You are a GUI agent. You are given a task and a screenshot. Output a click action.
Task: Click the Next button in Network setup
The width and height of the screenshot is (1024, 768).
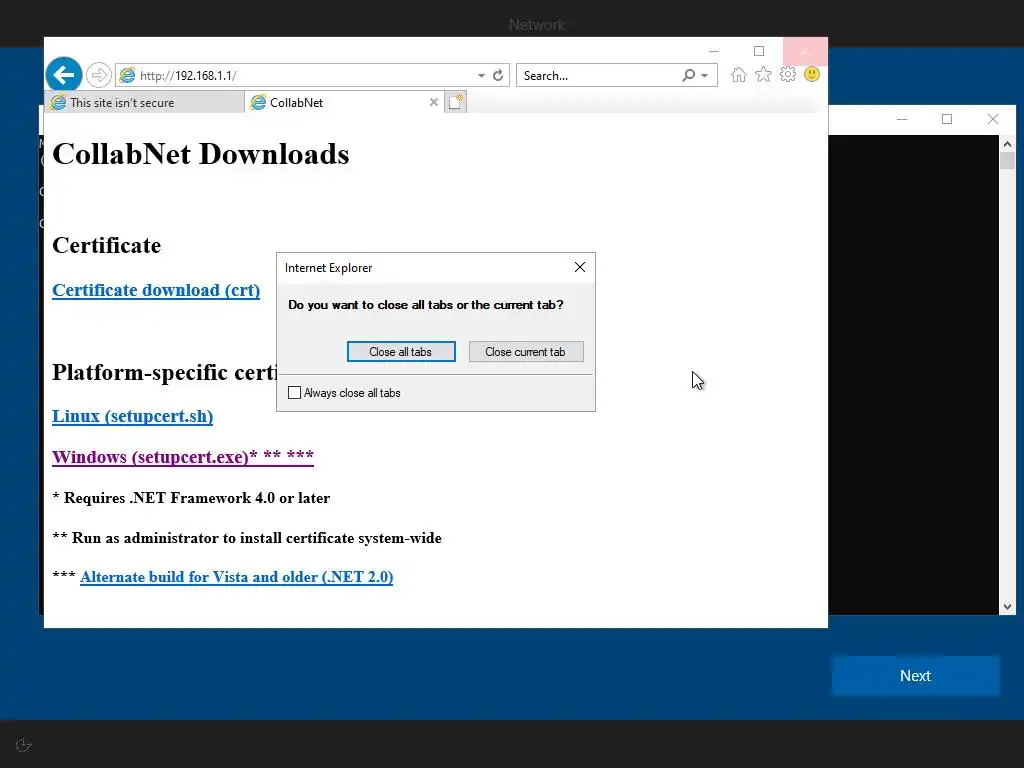(x=915, y=676)
